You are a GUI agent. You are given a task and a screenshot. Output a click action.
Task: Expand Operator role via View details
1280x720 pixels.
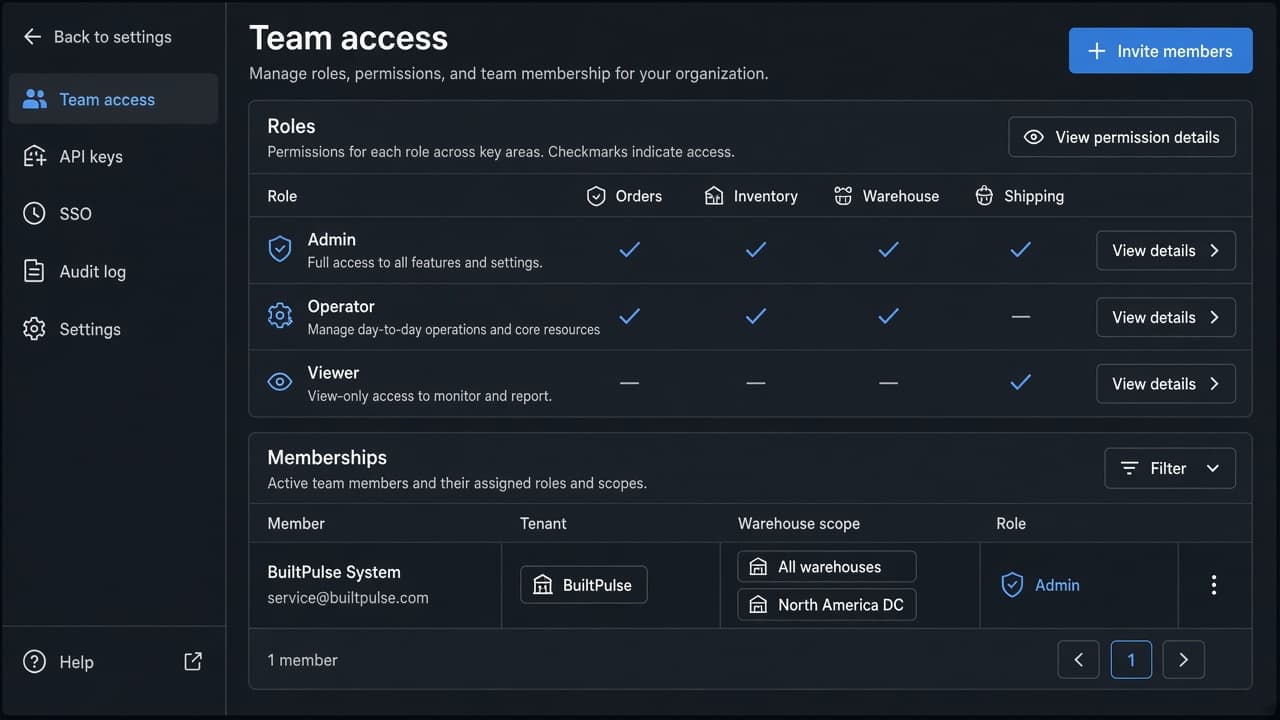[x=1166, y=317]
